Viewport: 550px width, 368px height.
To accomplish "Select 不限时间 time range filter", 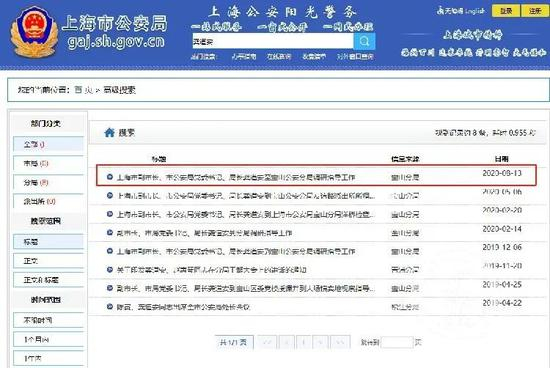I will tap(49, 320).
